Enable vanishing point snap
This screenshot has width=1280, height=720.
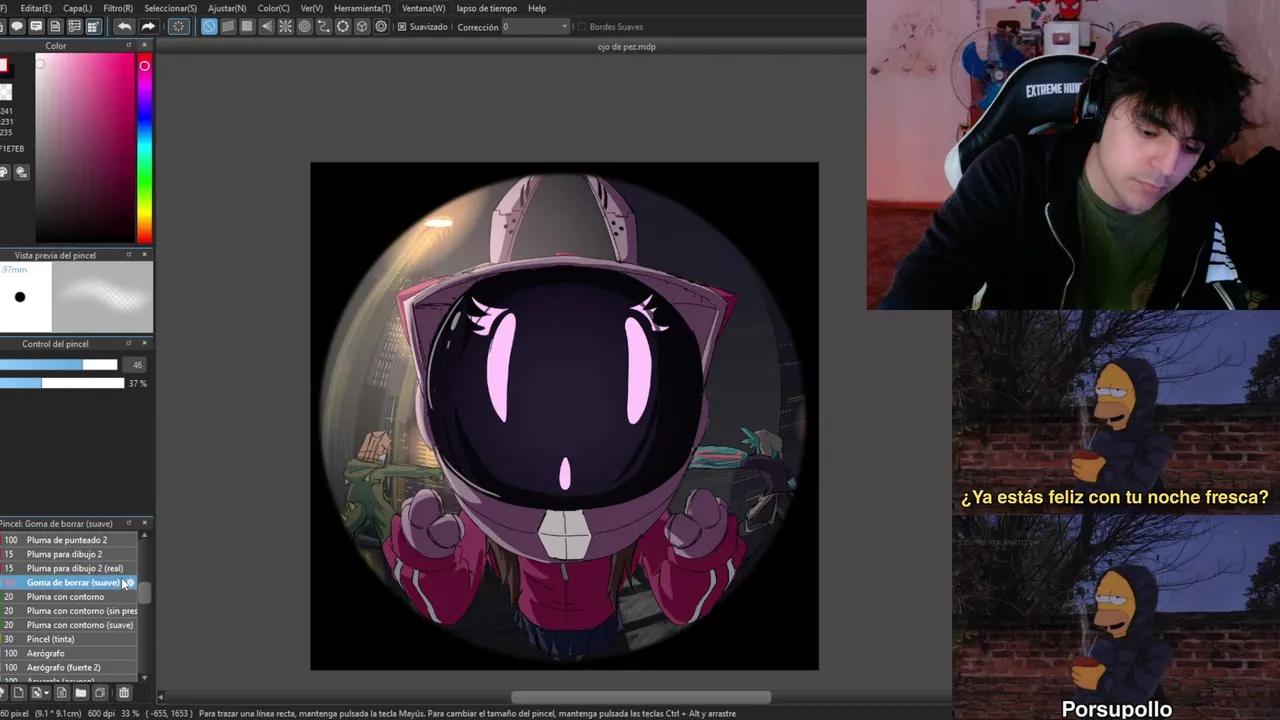pos(266,27)
